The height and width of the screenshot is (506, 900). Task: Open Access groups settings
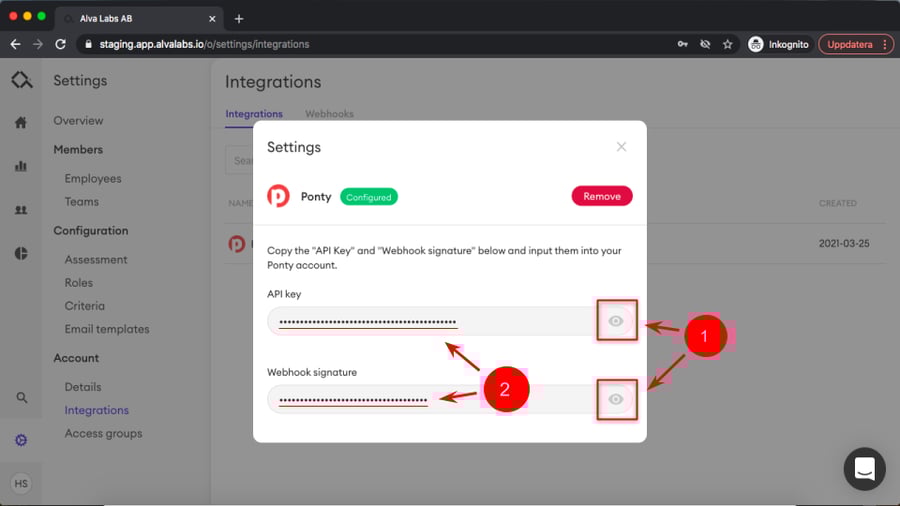coord(103,433)
